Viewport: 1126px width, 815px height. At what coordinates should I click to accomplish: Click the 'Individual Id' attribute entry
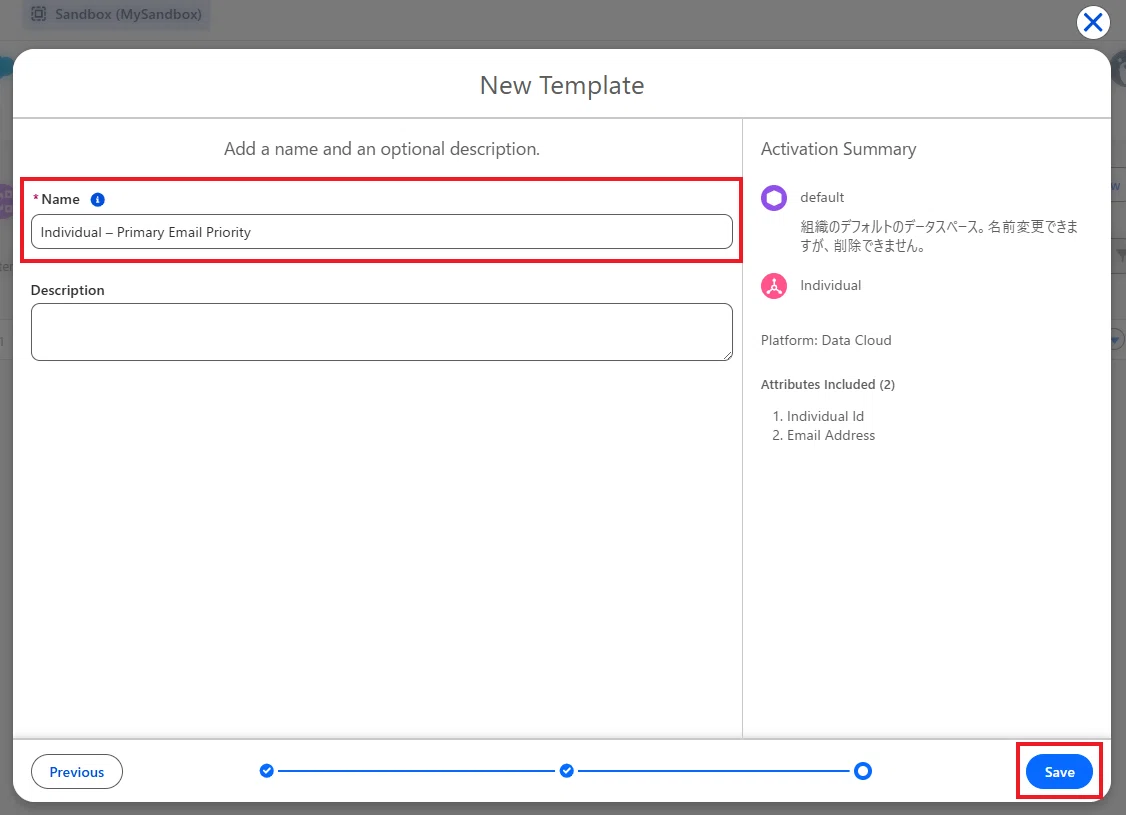(x=825, y=416)
